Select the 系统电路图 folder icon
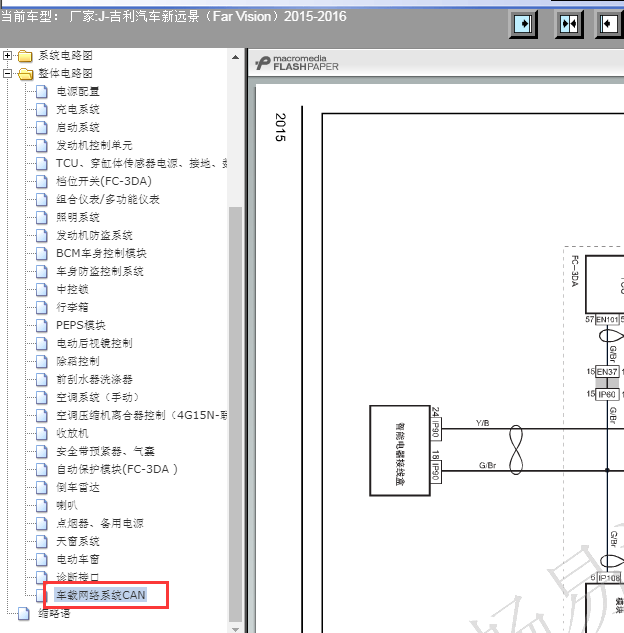 point(25,56)
